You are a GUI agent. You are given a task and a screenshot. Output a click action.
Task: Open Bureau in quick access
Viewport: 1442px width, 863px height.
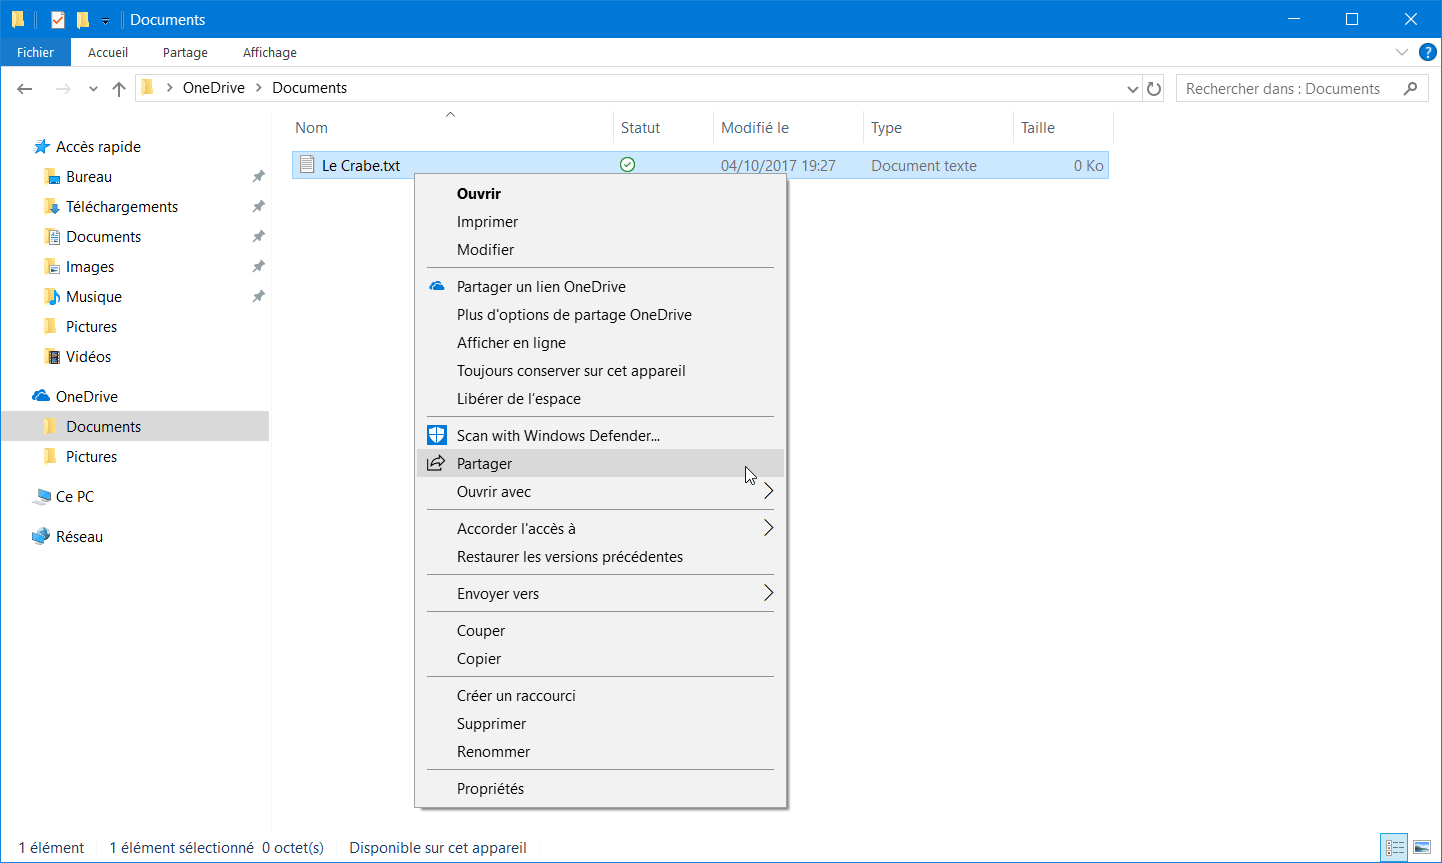click(89, 177)
